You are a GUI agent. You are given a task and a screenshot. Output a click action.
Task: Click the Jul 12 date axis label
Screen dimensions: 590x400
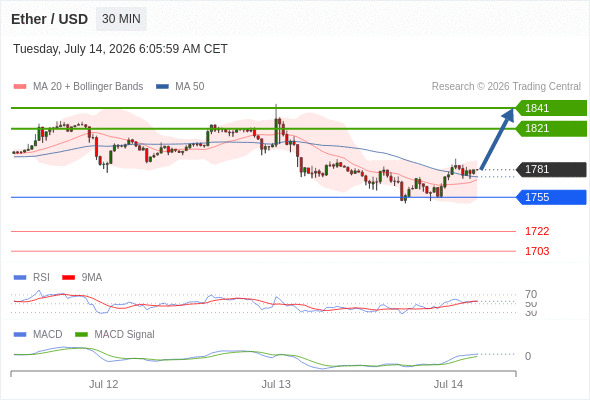tap(103, 384)
